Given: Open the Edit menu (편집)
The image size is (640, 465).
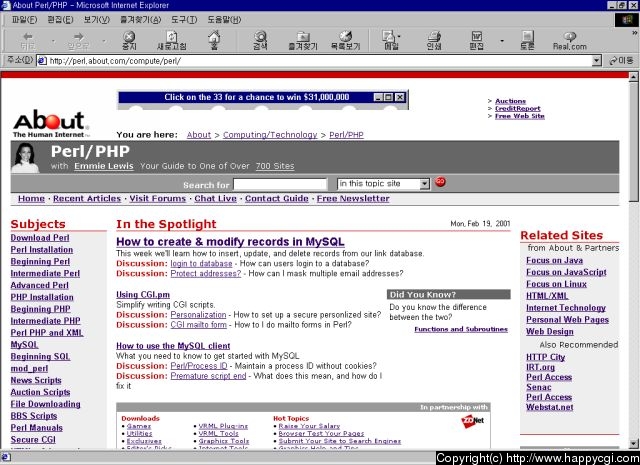Looking at the screenshot, I should (60, 20).
